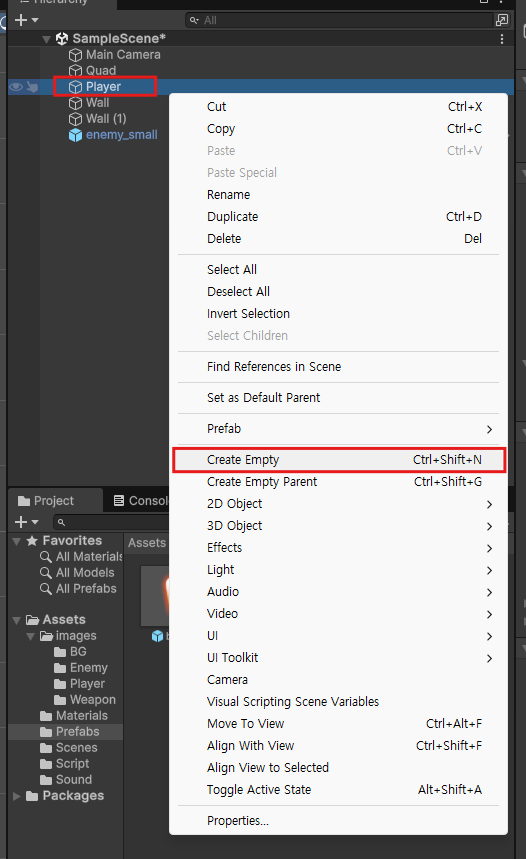Expand the 2D Object submenu
The width and height of the screenshot is (526, 859).
pos(339,503)
